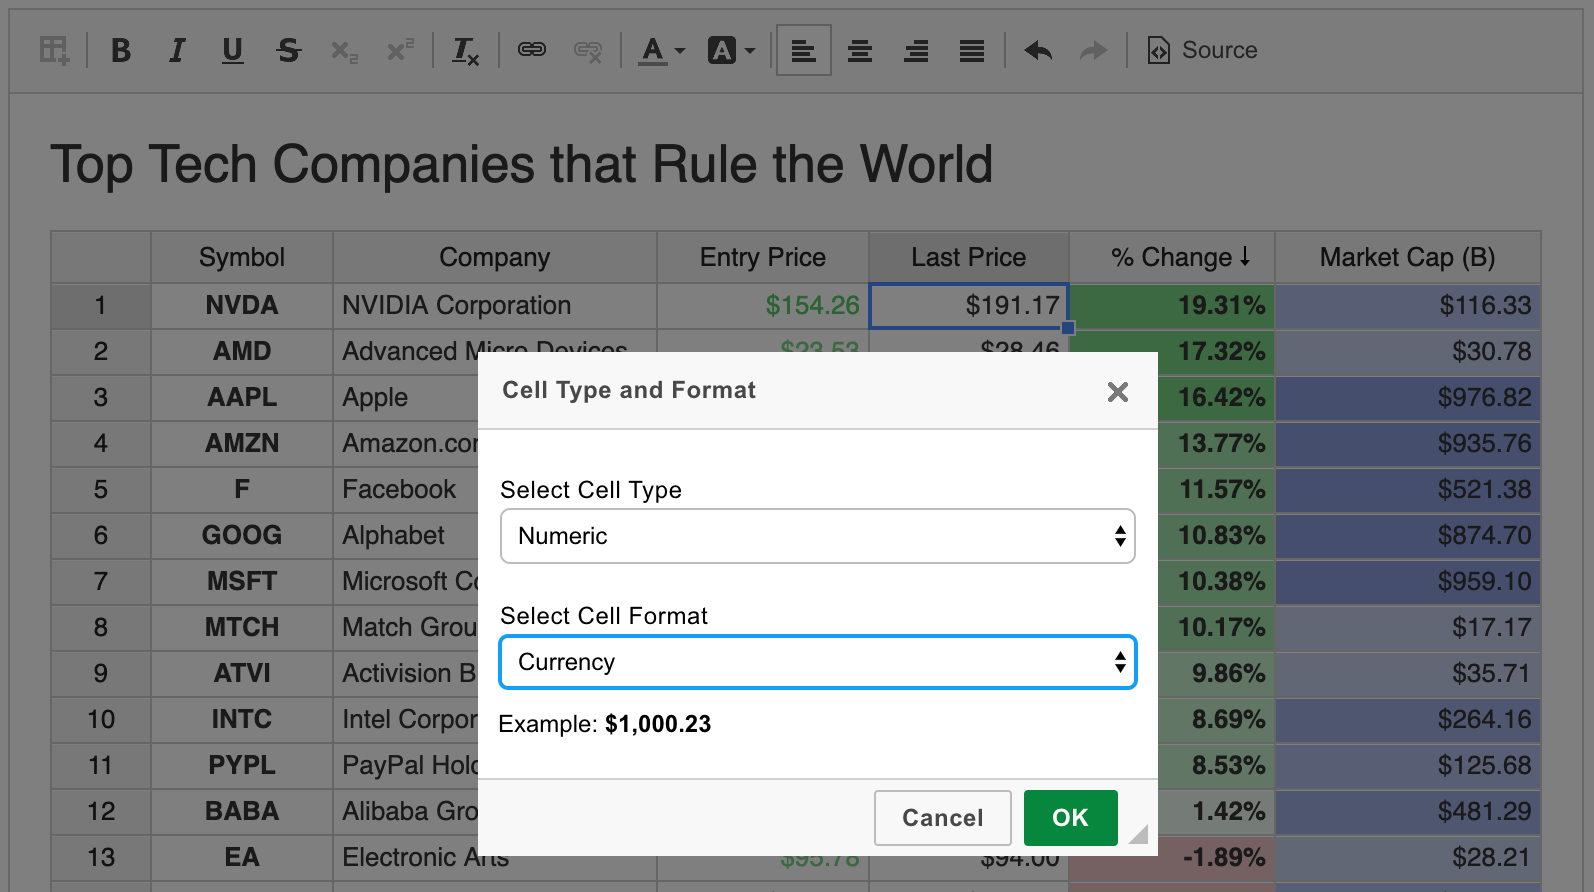Image resolution: width=1594 pixels, height=892 pixels.
Task: Click the Last Price column header
Action: click(969, 258)
